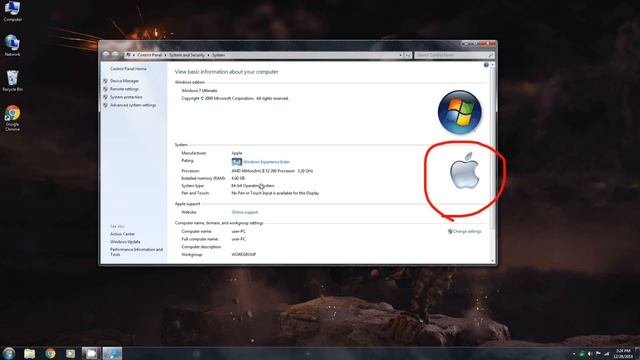Click the Manufacturer value 'Apple'
This screenshot has width=640, height=360.
pyautogui.click(x=237, y=153)
